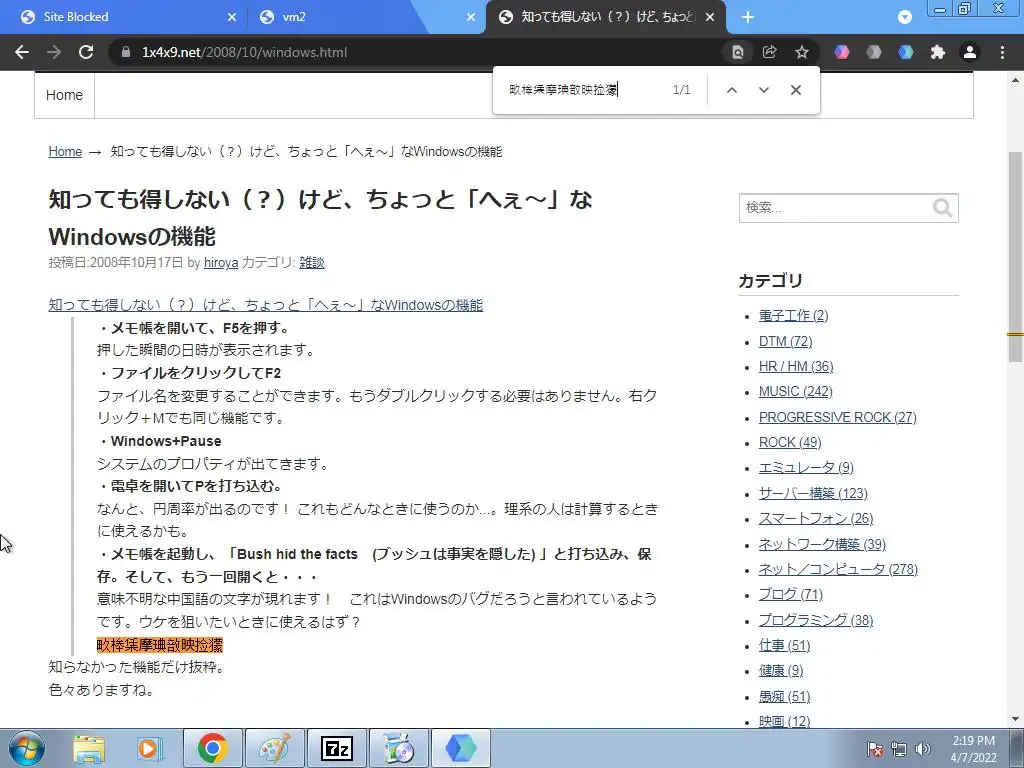Open the search-by-image icon in the address bar

[737, 52]
